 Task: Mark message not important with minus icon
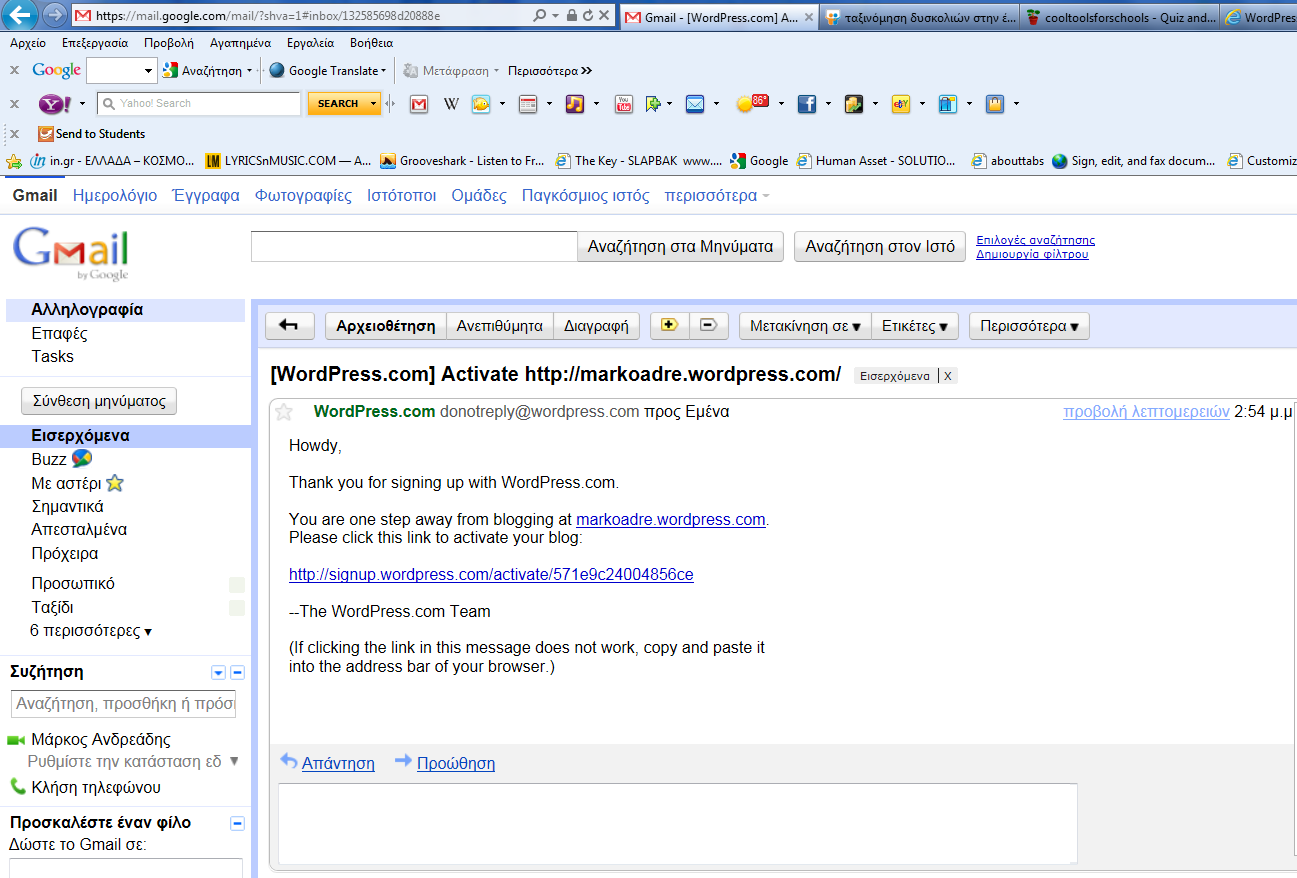(x=708, y=325)
